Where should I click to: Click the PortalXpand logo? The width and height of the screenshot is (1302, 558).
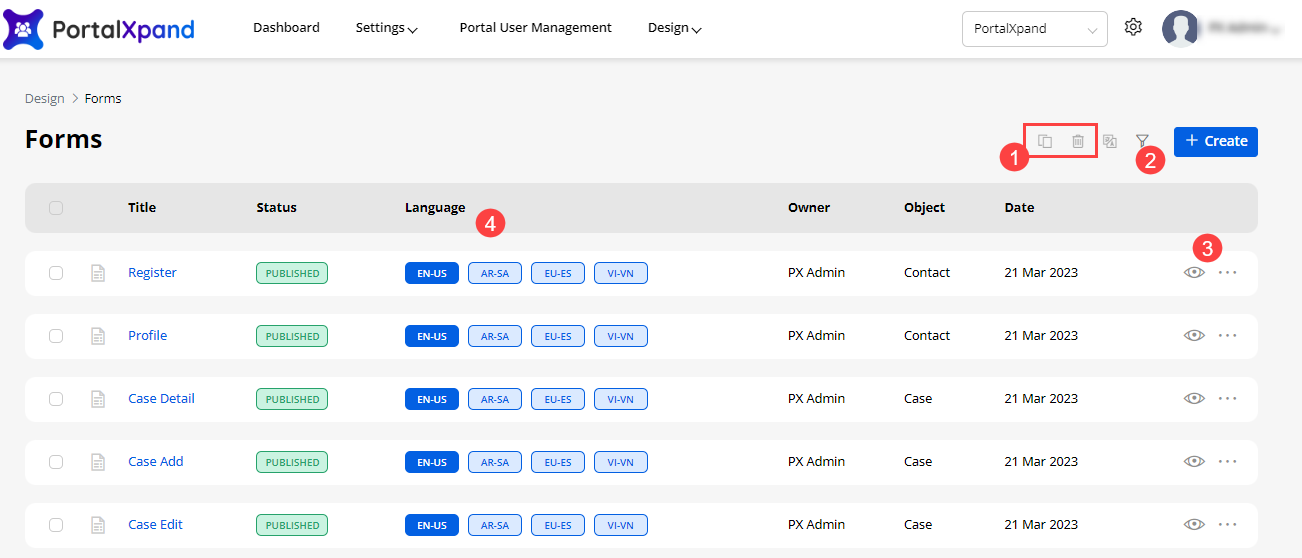99,28
